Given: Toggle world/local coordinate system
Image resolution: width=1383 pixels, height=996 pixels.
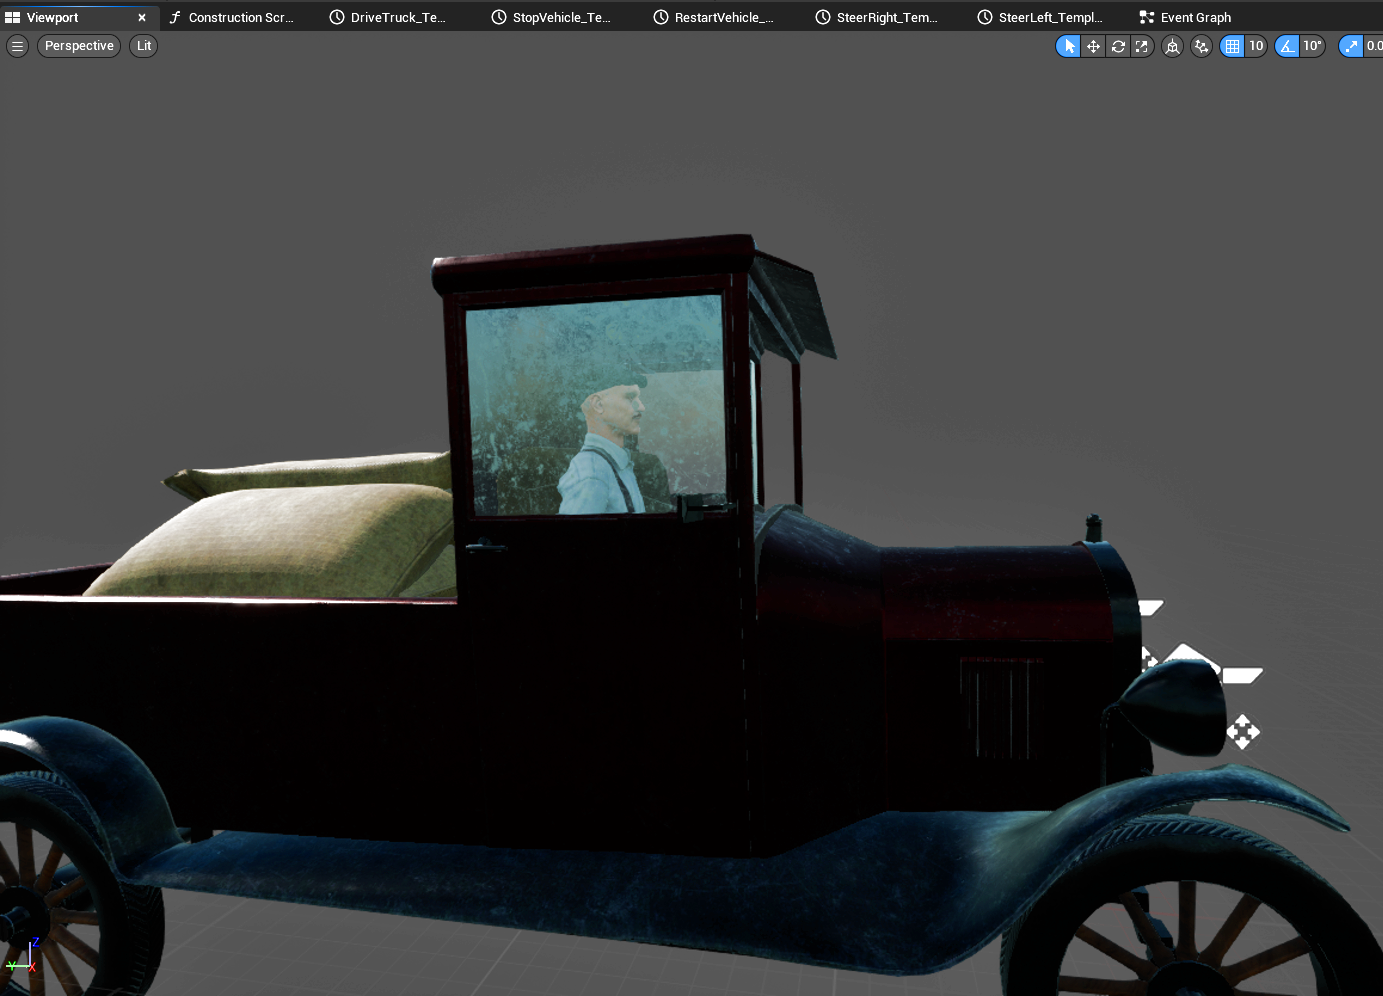Looking at the screenshot, I should (1173, 46).
